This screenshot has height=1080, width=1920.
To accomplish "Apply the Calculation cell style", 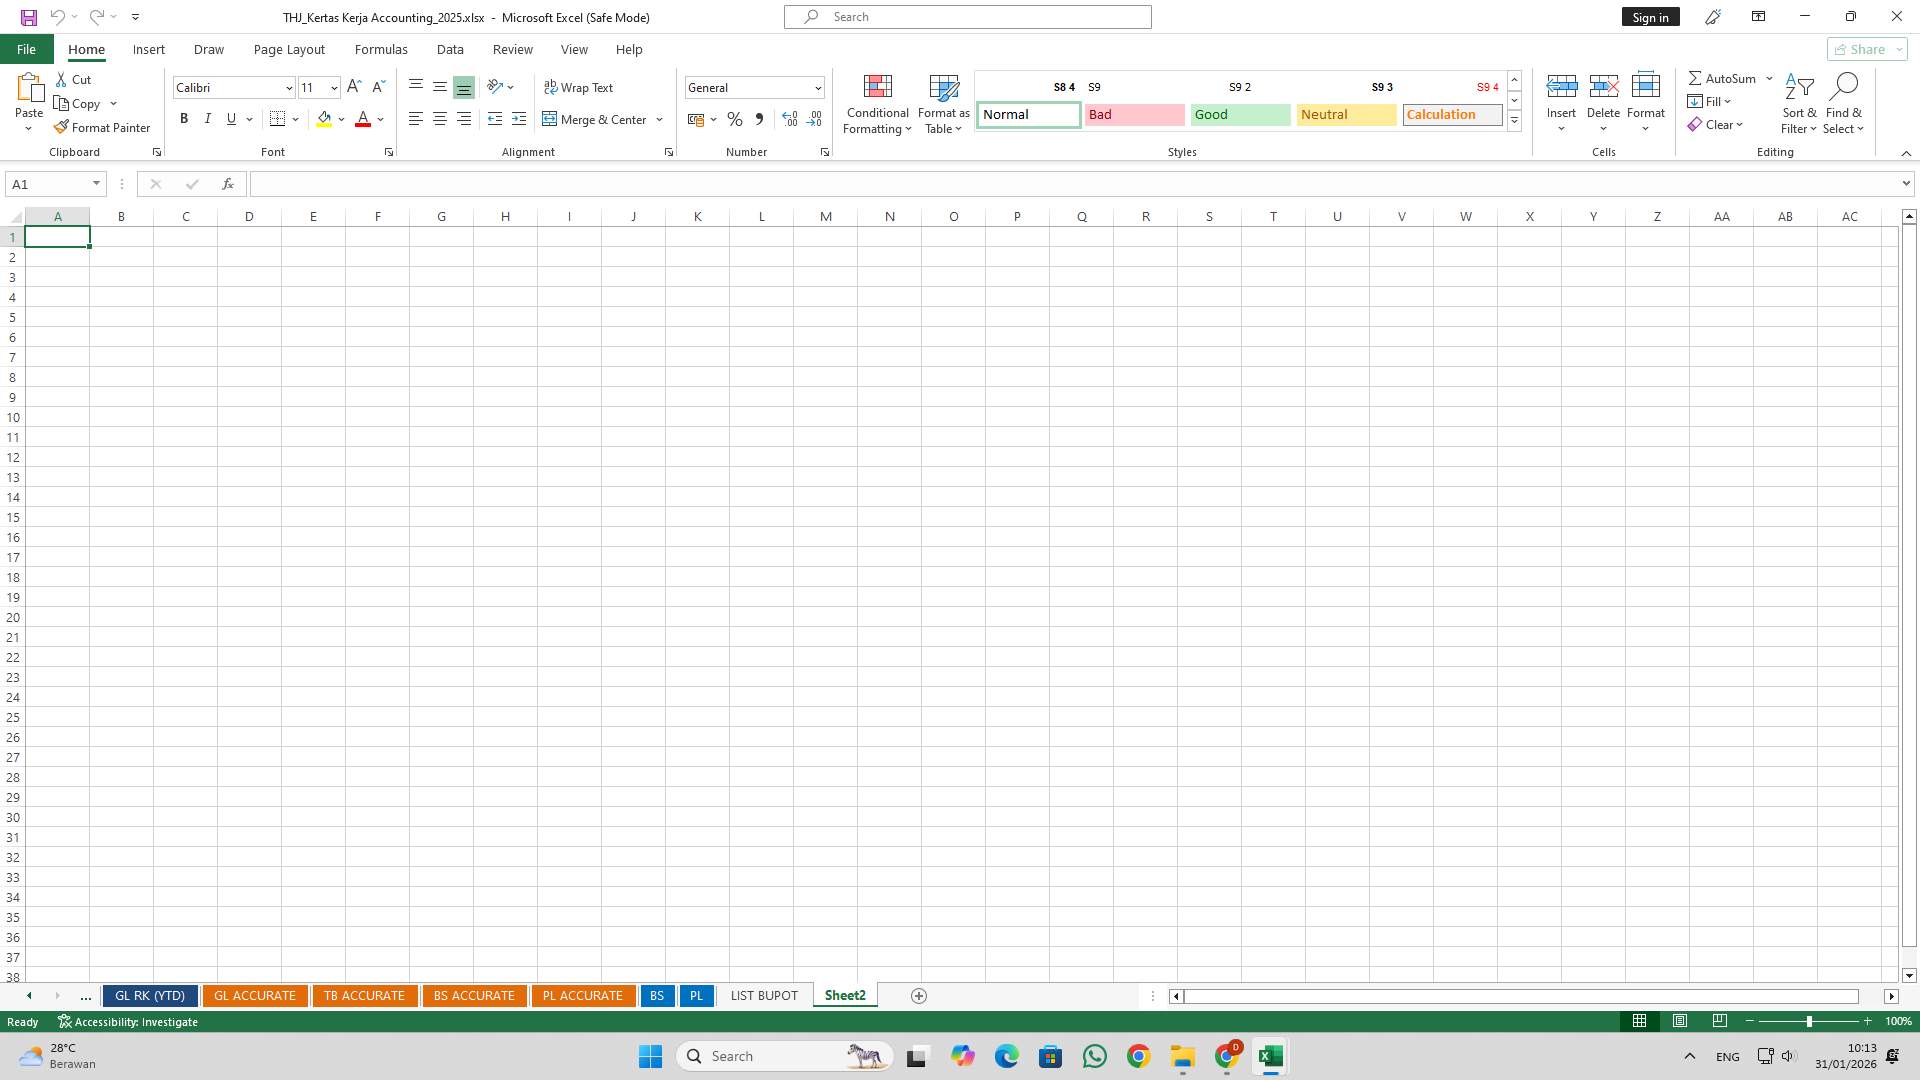I will [1452, 114].
